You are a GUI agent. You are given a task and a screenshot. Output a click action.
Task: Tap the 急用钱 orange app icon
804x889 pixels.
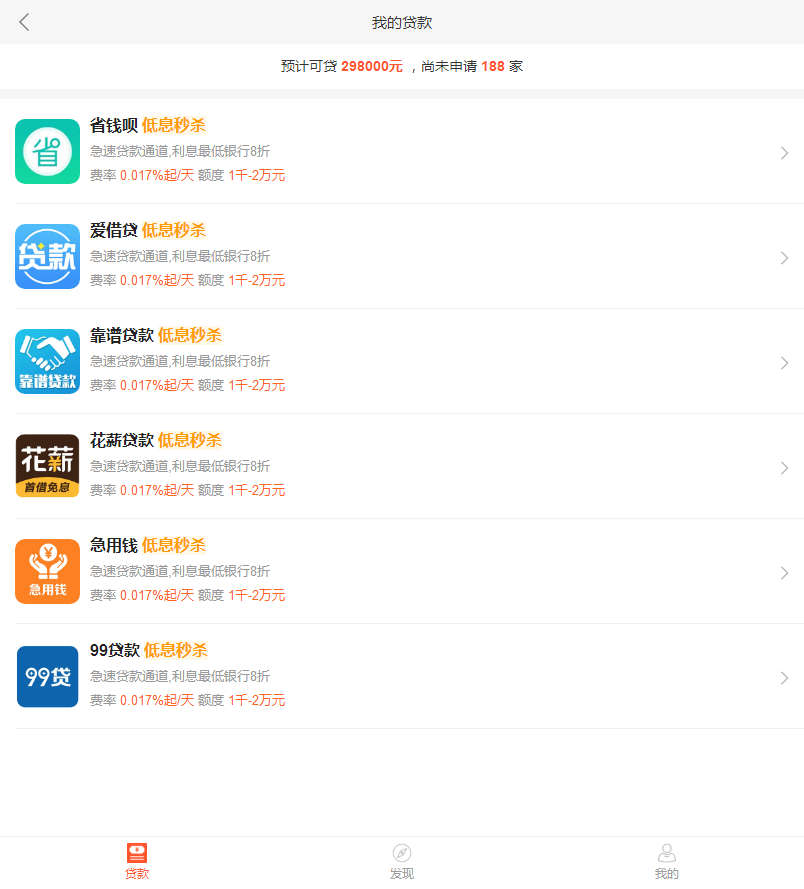pyautogui.click(x=47, y=571)
